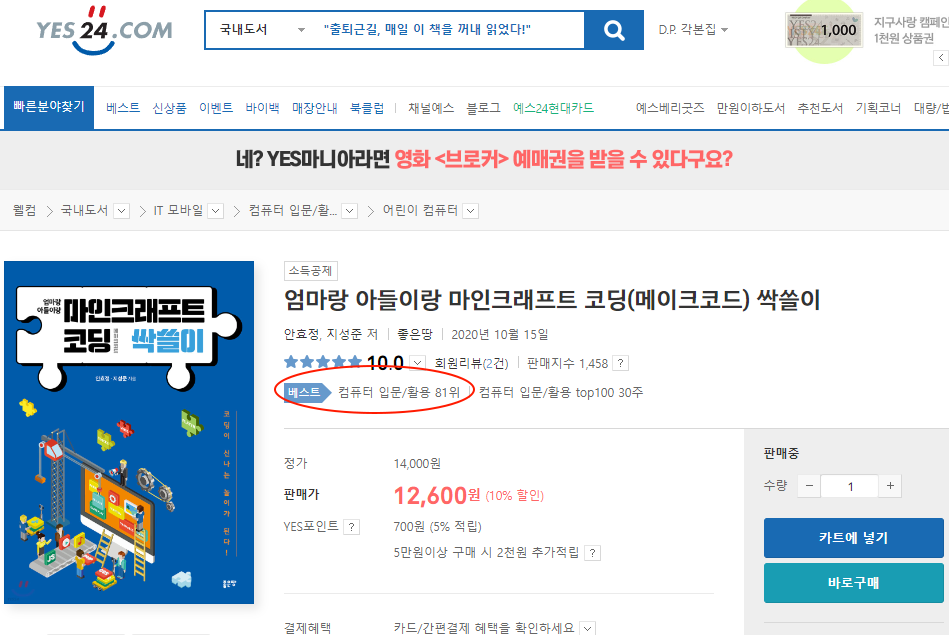Click the YES24.COM logo
This screenshot has height=635, width=949.
click(103, 30)
